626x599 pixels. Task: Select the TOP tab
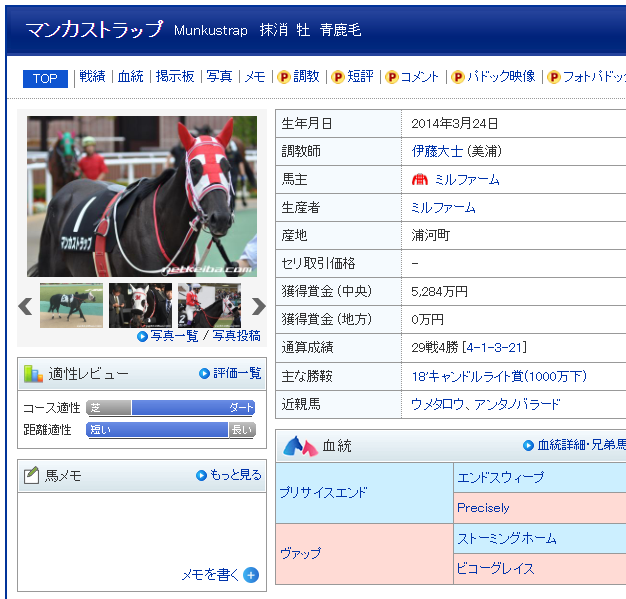[45, 78]
